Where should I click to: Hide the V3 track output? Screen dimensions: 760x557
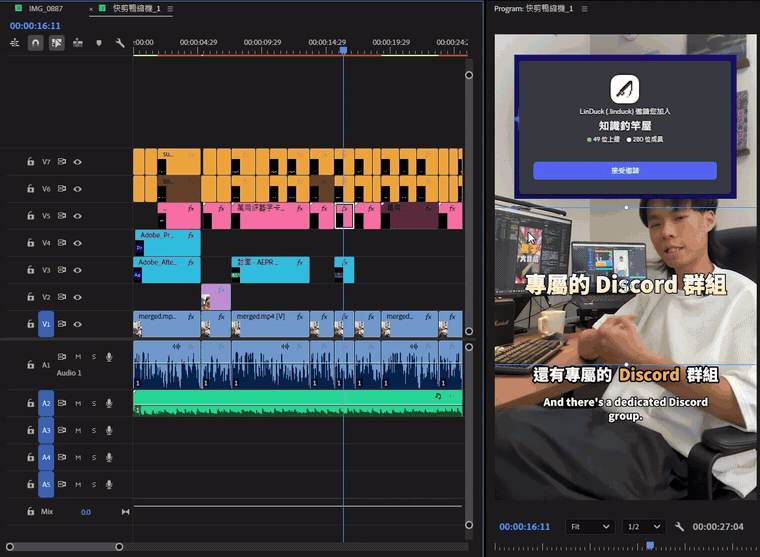78,270
